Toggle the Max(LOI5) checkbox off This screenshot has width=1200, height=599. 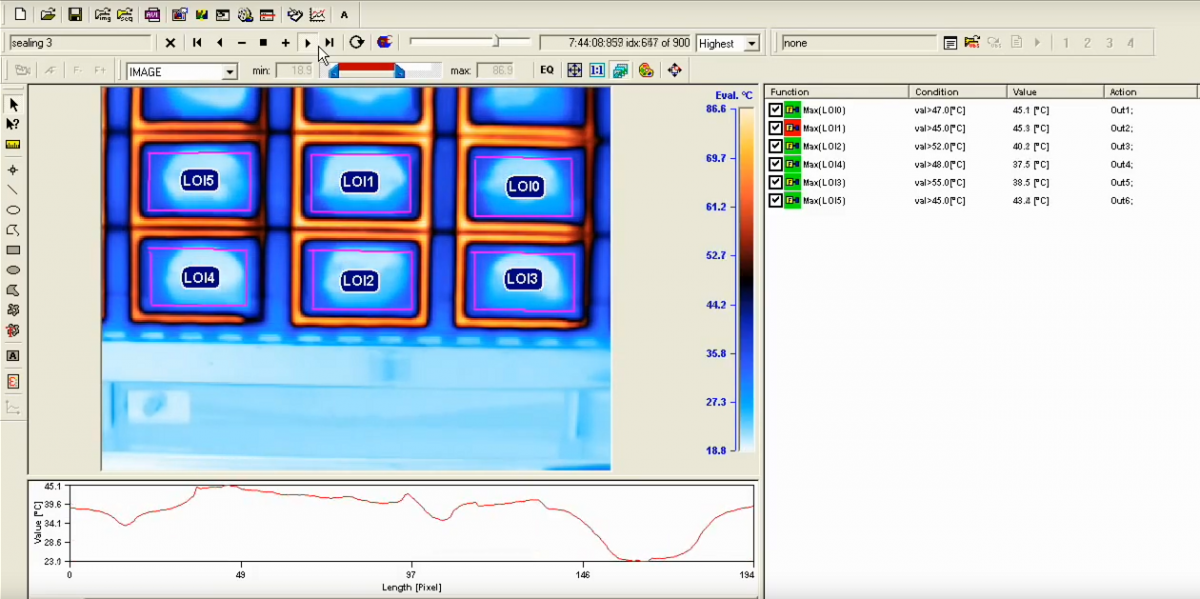tap(776, 200)
